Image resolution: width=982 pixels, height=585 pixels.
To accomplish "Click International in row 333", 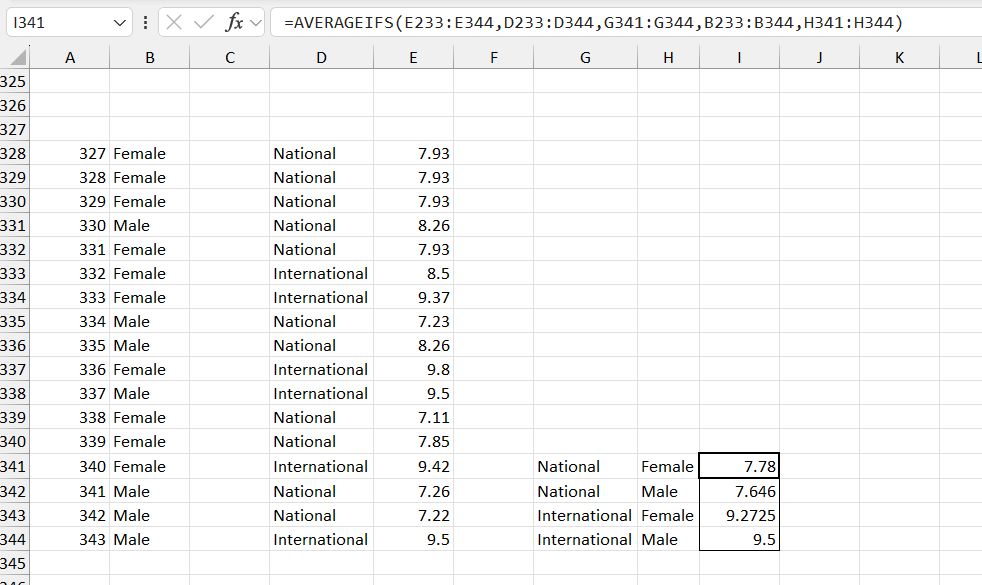I will pos(320,274).
